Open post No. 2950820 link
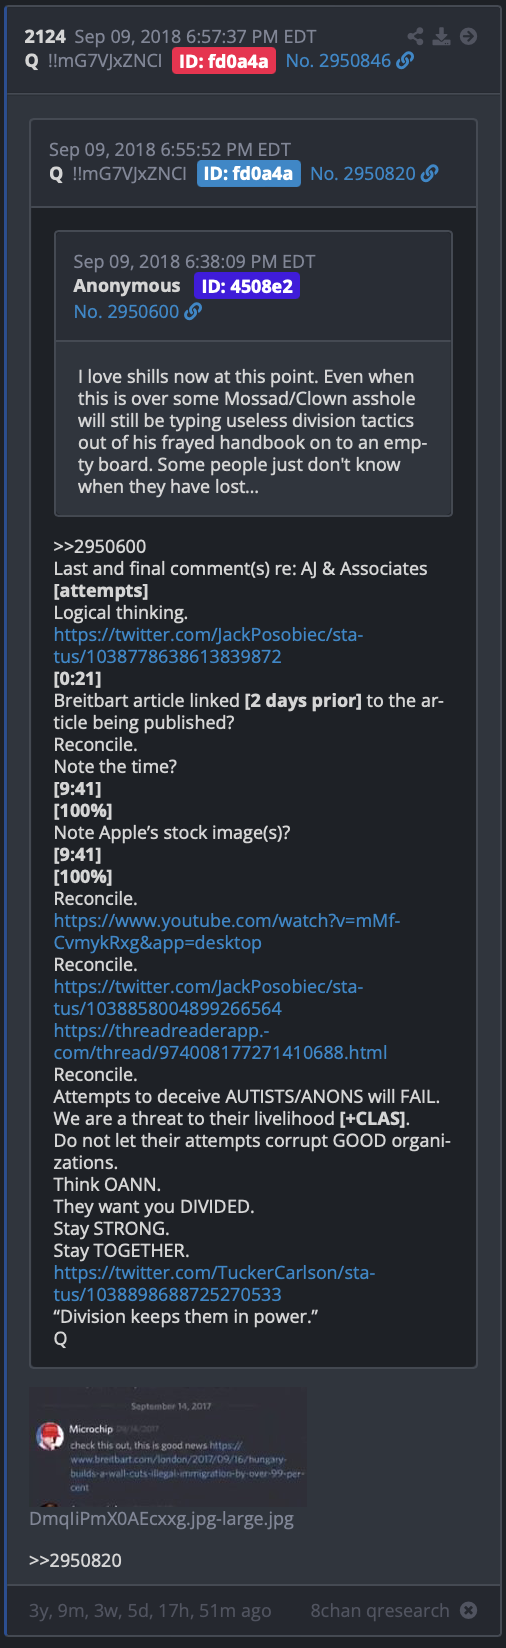This screenshot has width=506, height=1648. [362, 173]
